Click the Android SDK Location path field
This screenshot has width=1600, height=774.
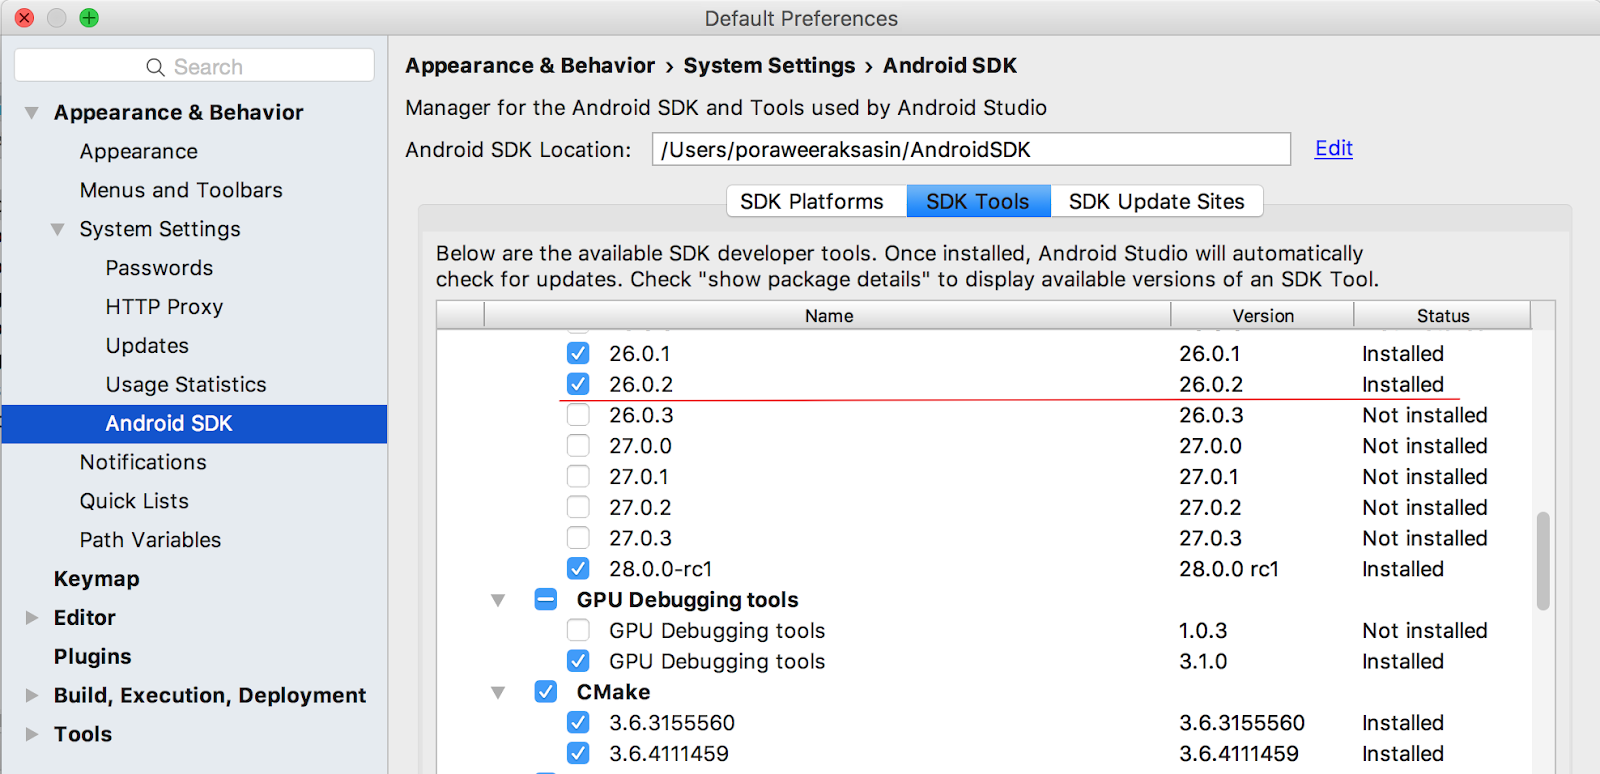[971, 150]
